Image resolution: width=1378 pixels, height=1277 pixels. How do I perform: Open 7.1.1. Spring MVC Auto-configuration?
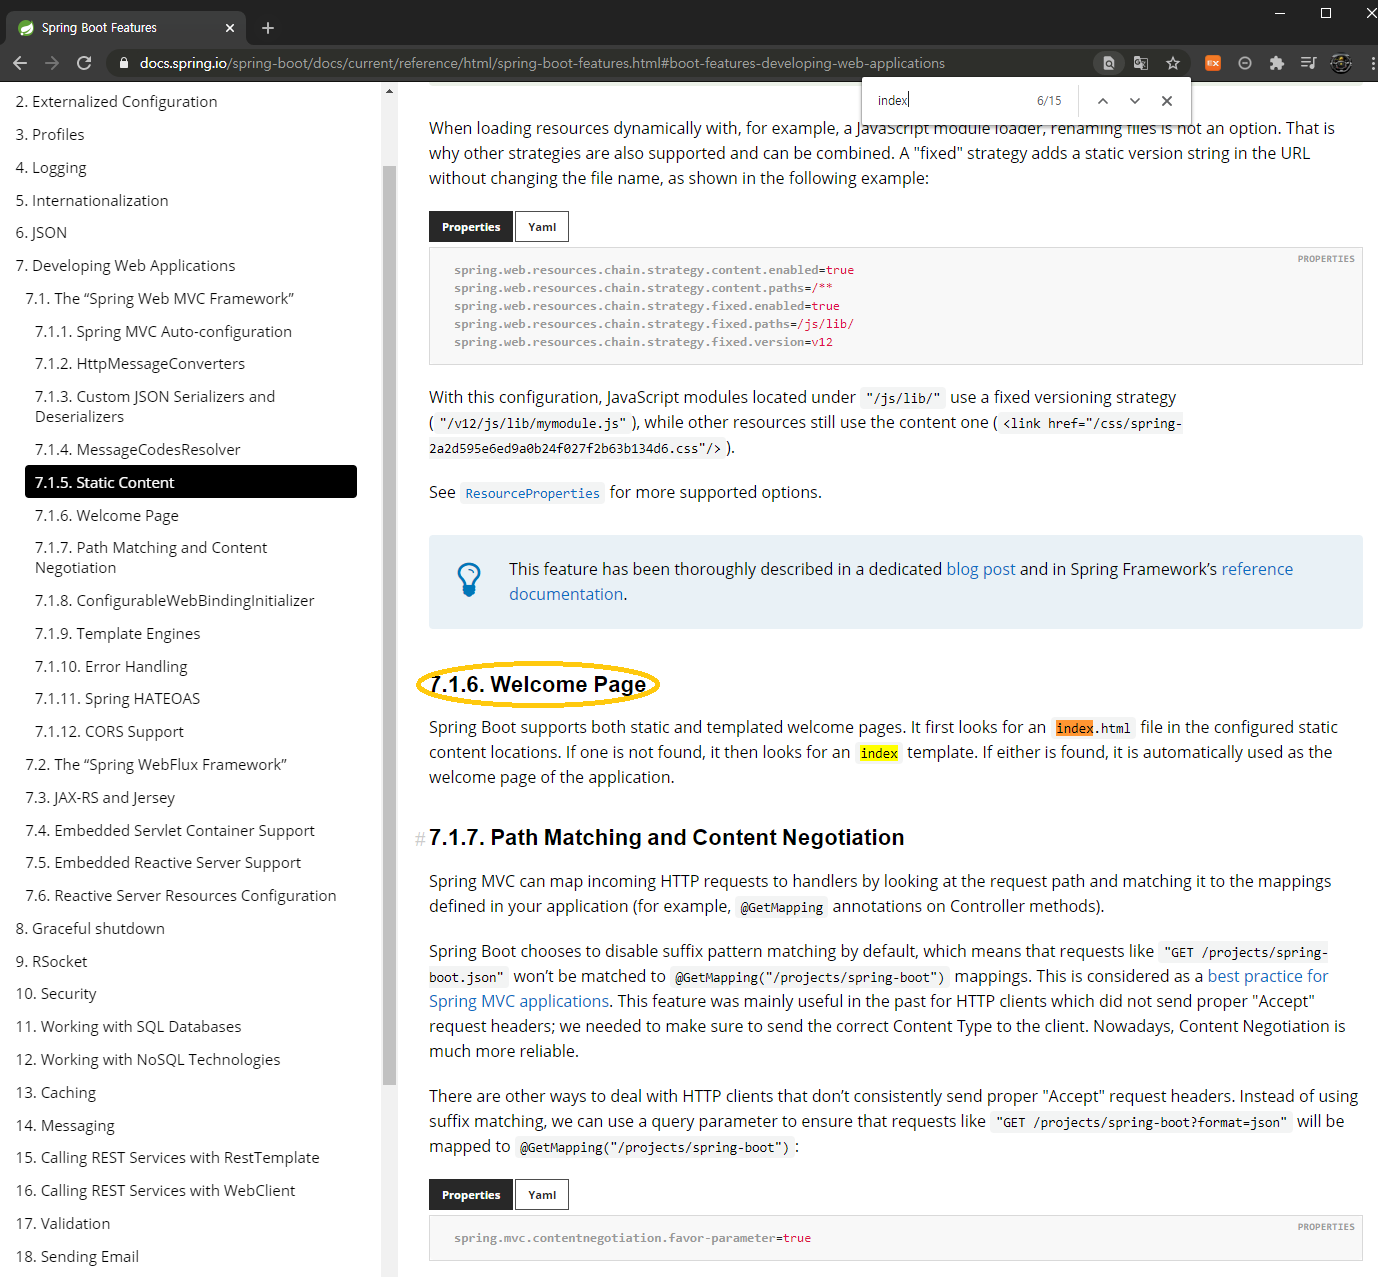pos(163,332)
